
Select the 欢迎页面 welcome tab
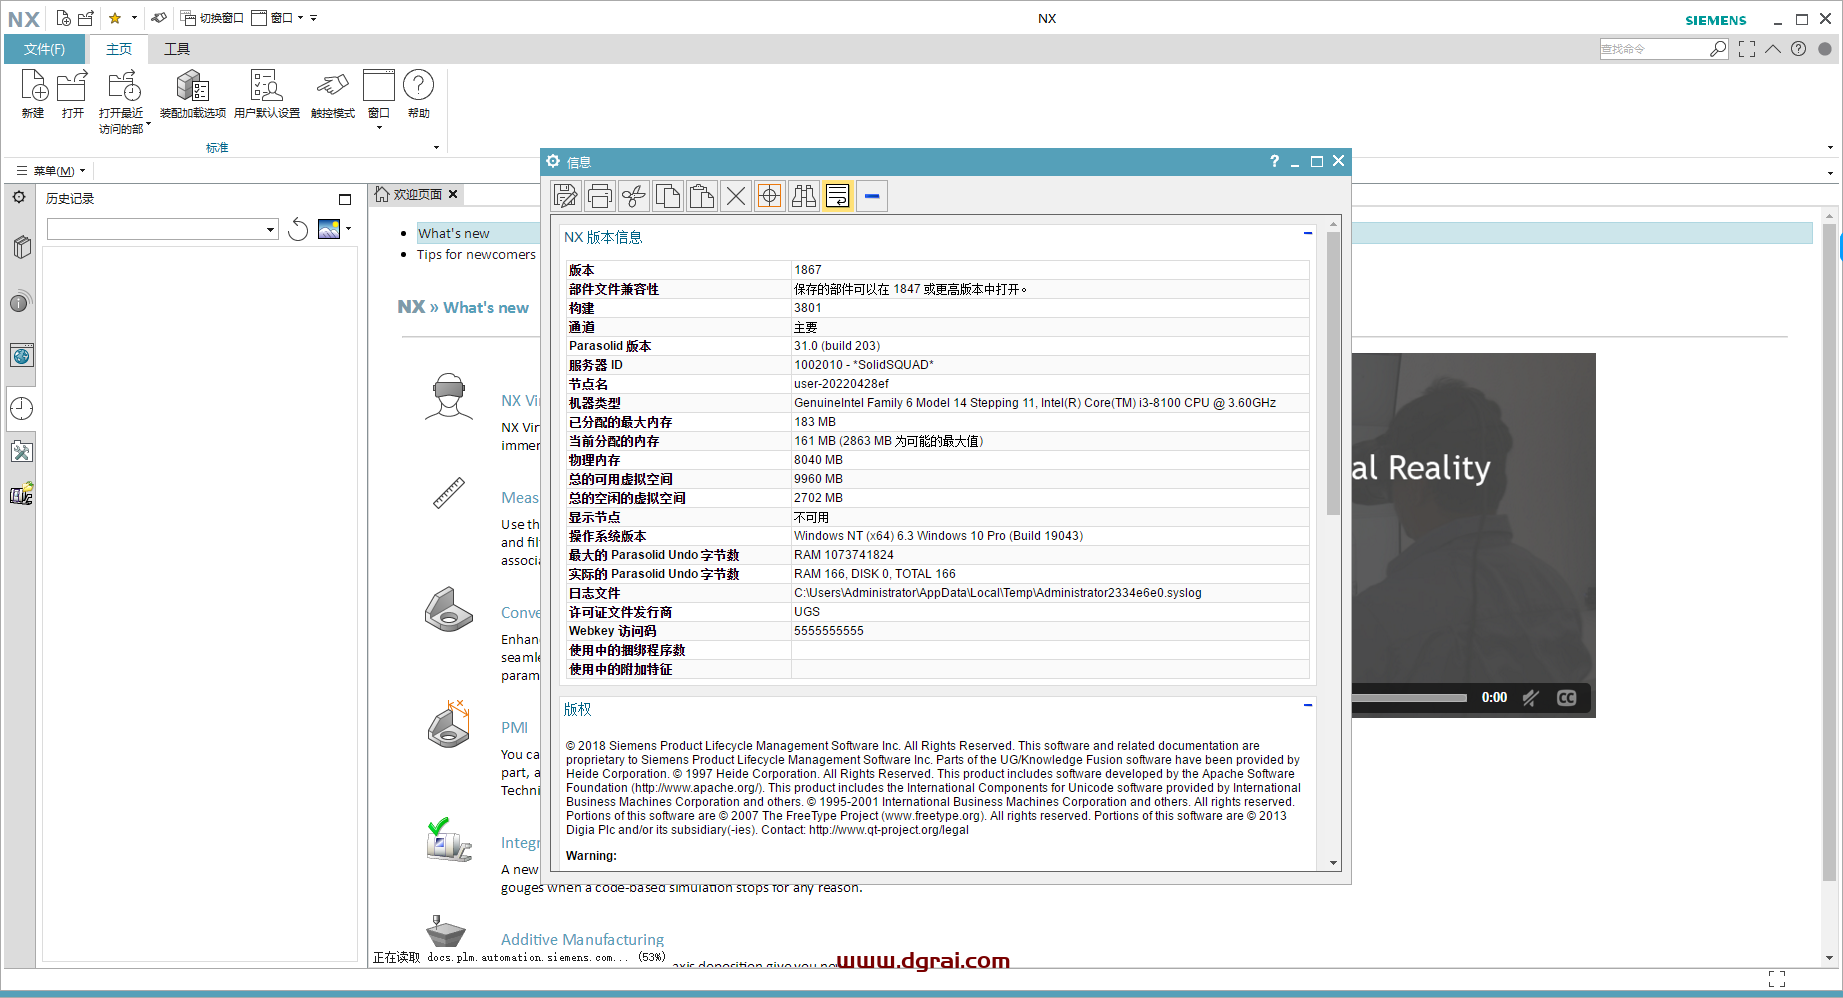418,195
